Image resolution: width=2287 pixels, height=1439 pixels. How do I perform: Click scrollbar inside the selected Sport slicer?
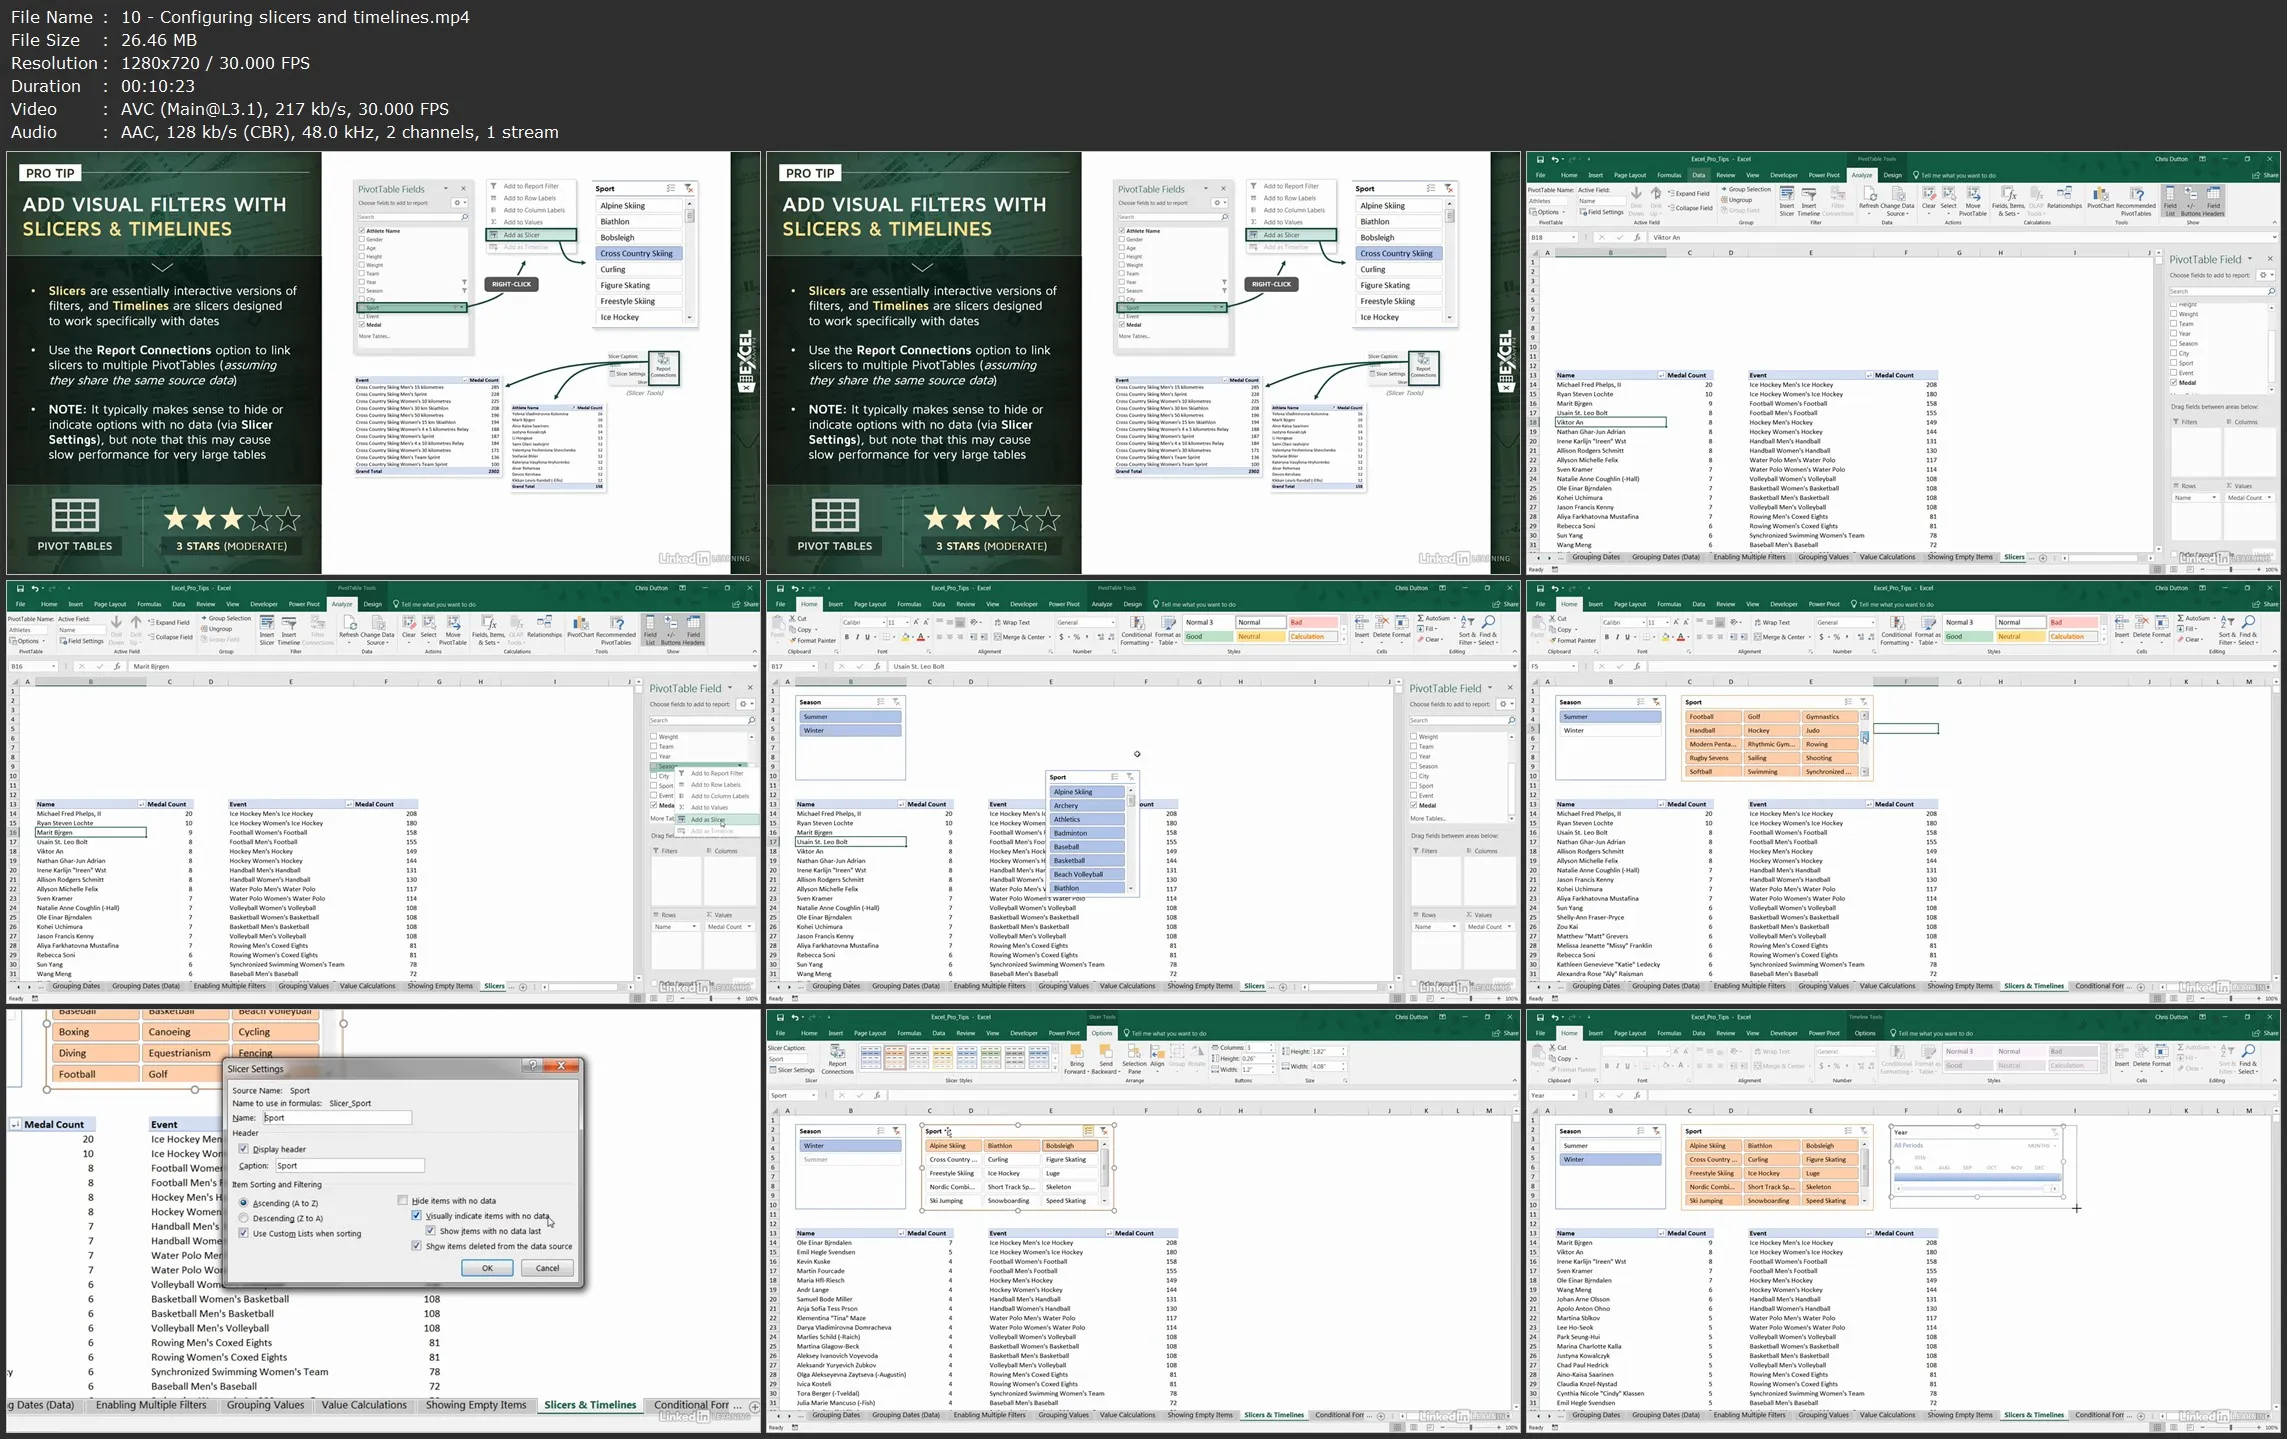1105,1173
